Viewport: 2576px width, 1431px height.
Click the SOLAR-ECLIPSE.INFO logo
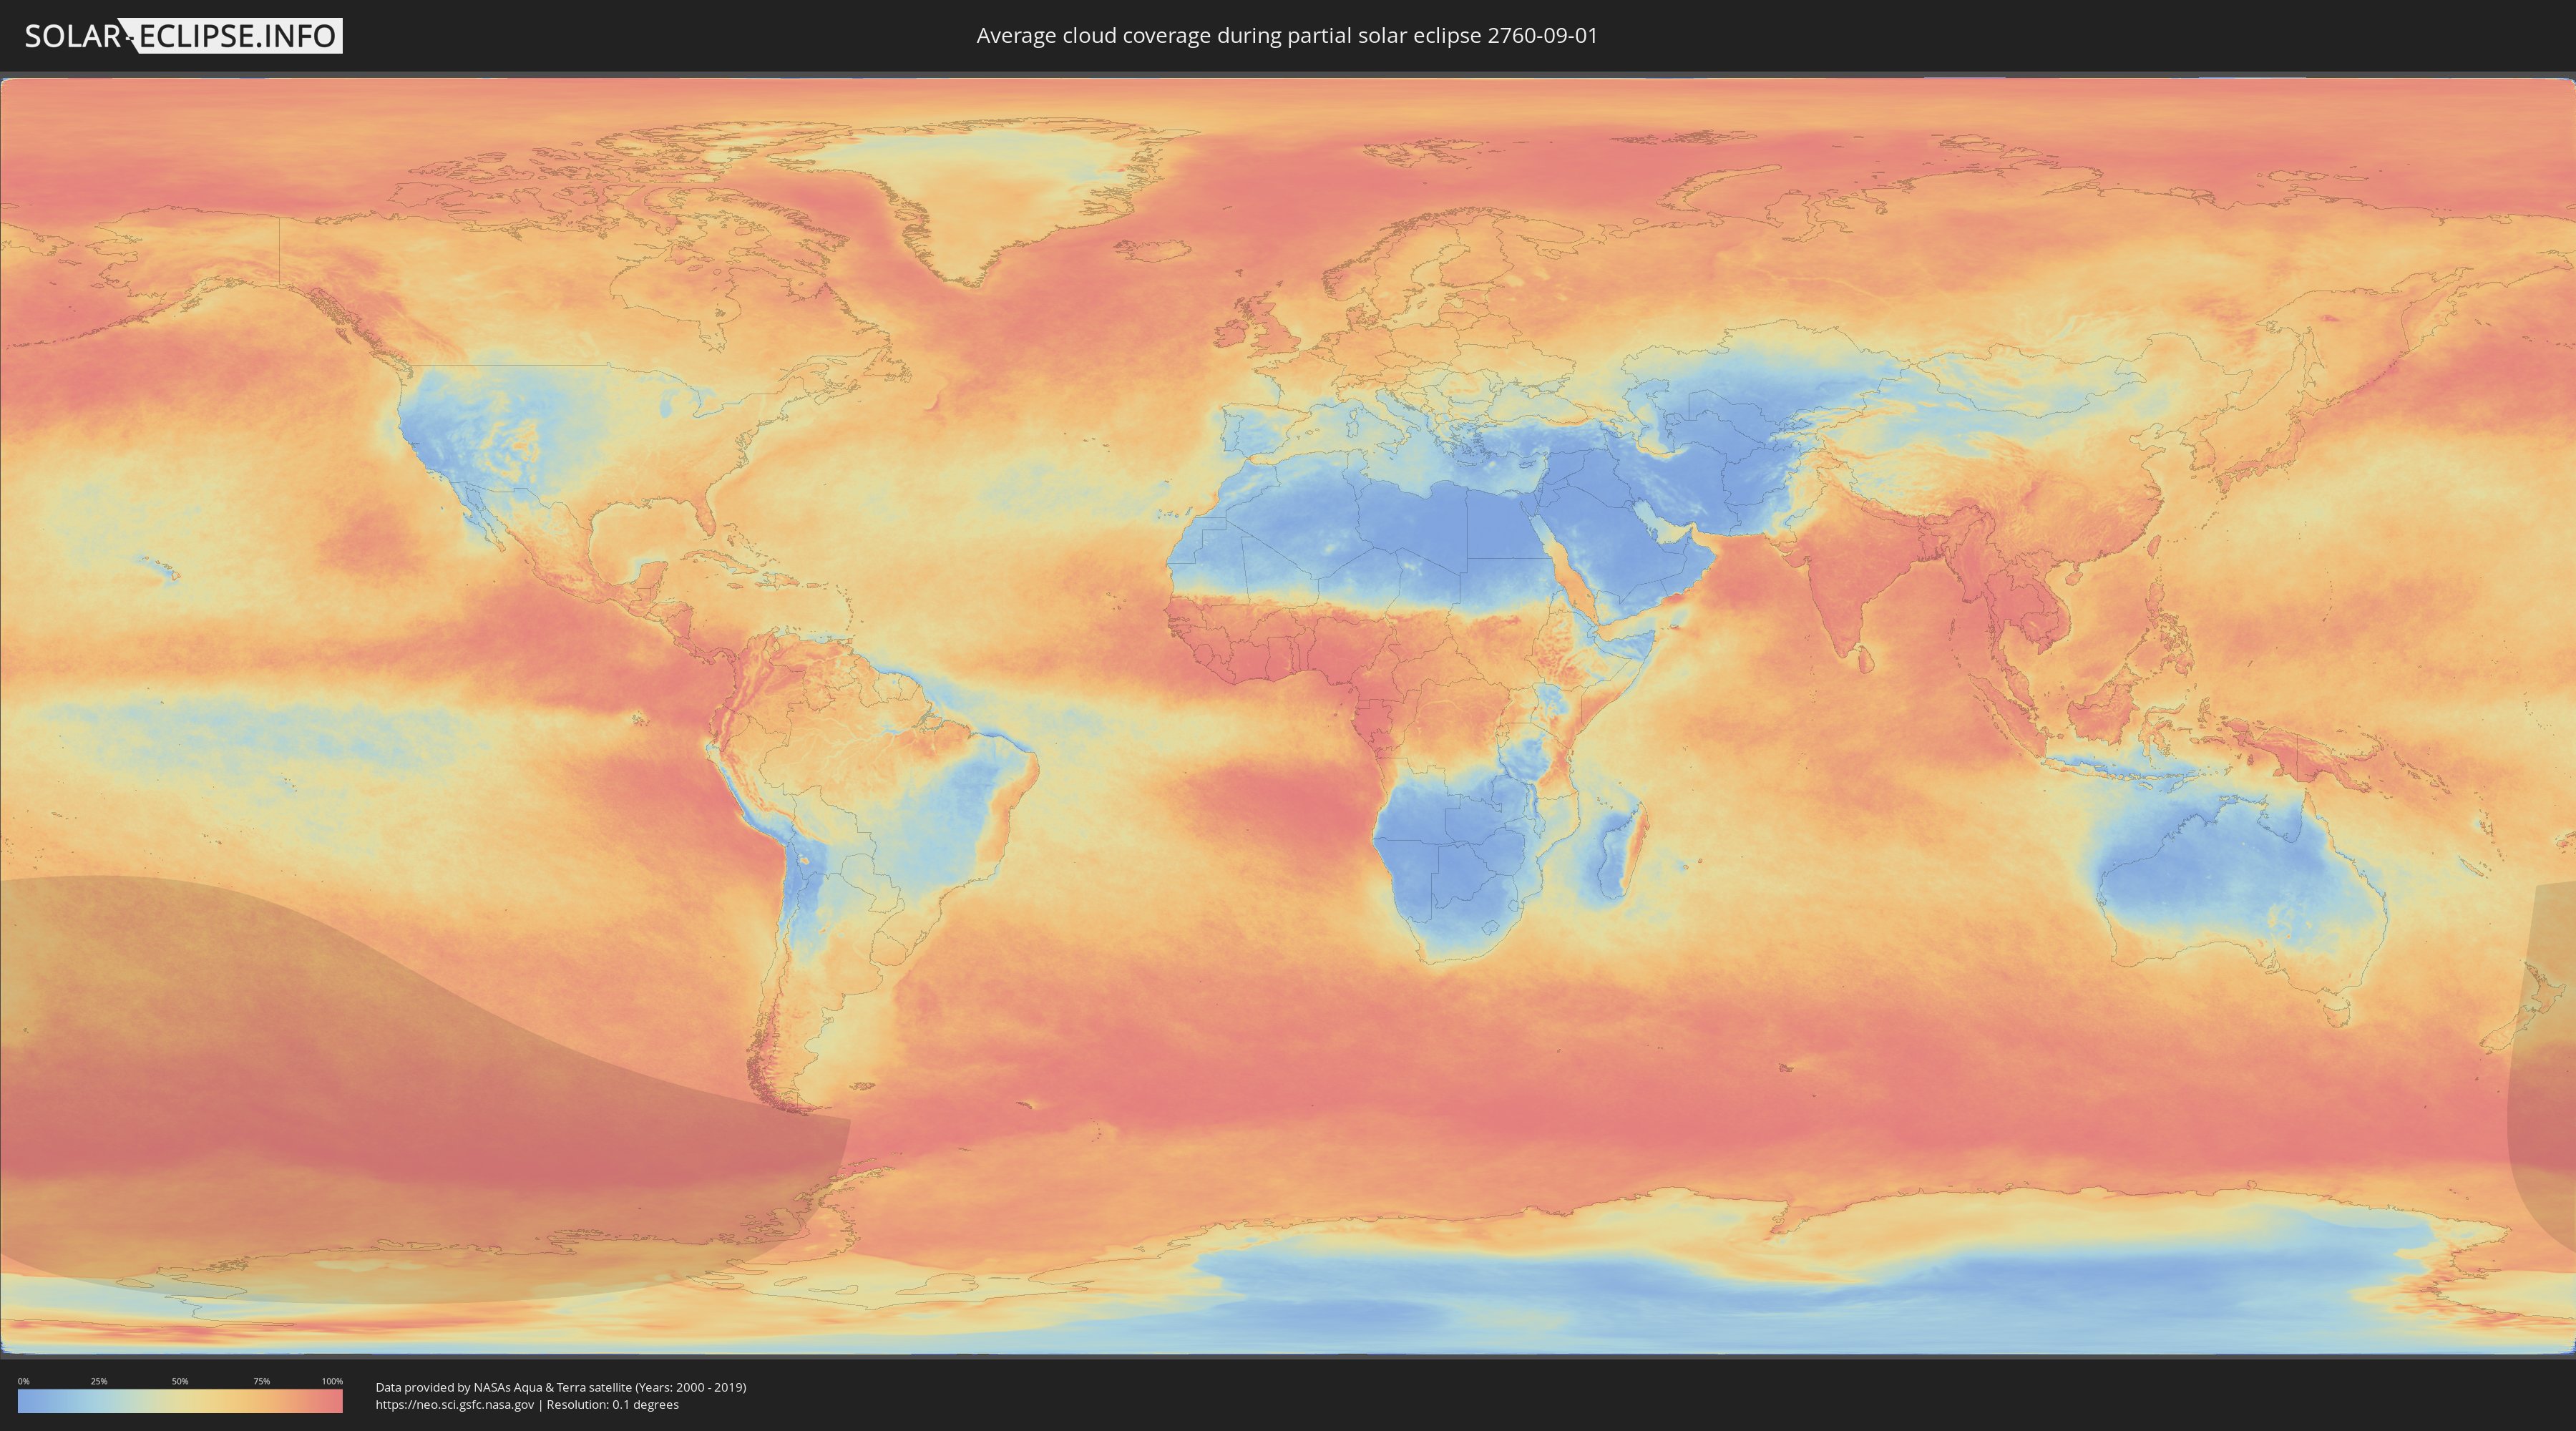coord(183,36)
